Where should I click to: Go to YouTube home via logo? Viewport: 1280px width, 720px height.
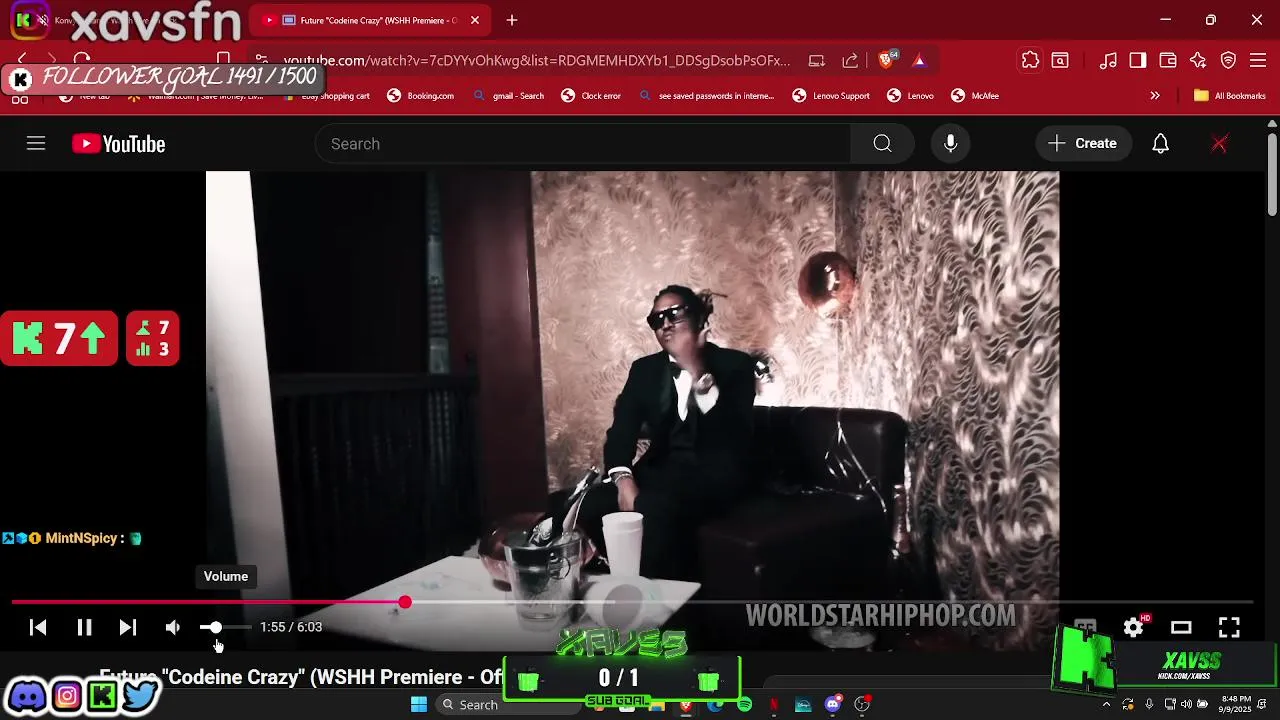[118, 144]
